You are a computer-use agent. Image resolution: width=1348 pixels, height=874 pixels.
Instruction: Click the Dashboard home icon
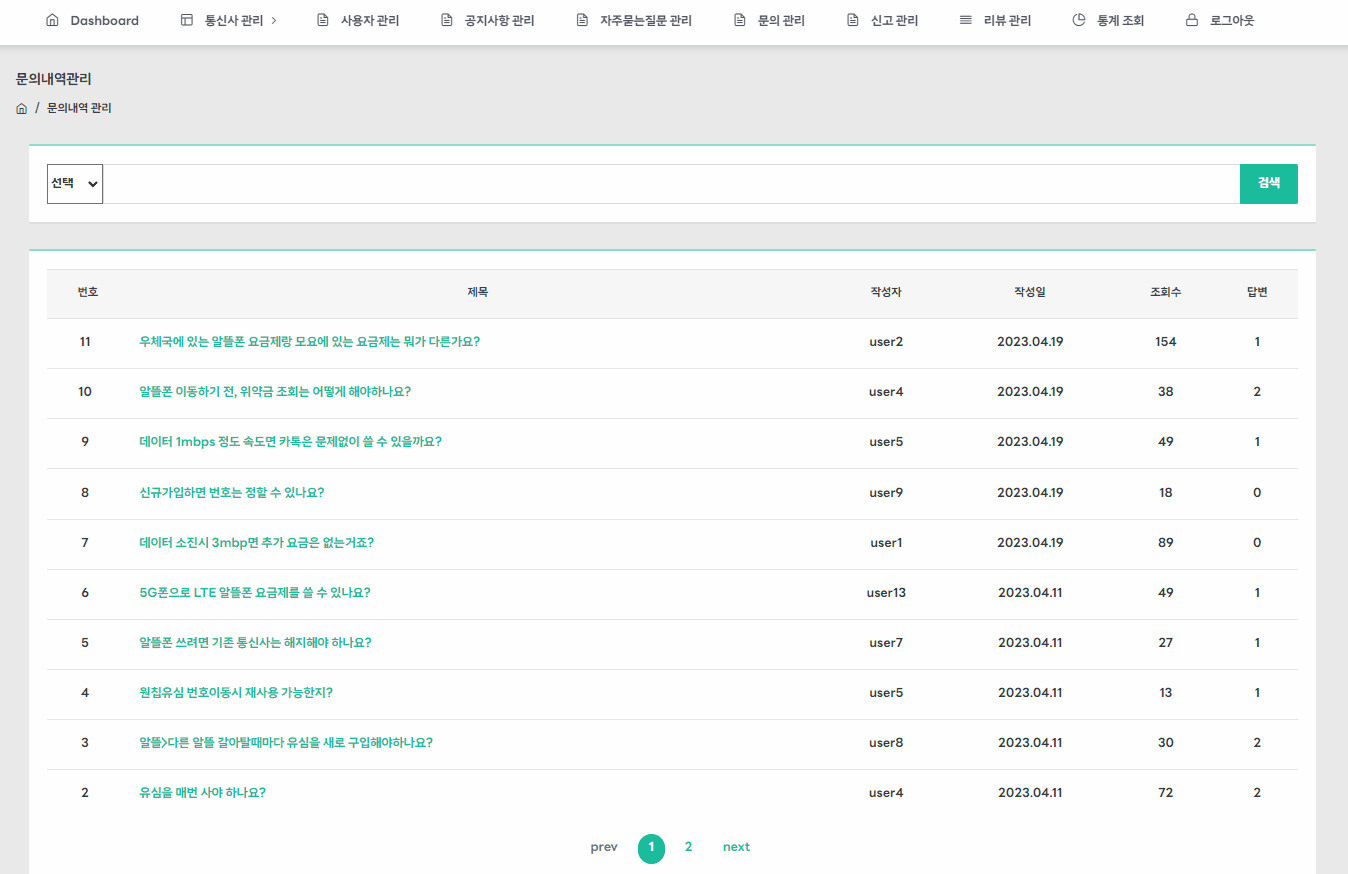(x=51, y=19)
